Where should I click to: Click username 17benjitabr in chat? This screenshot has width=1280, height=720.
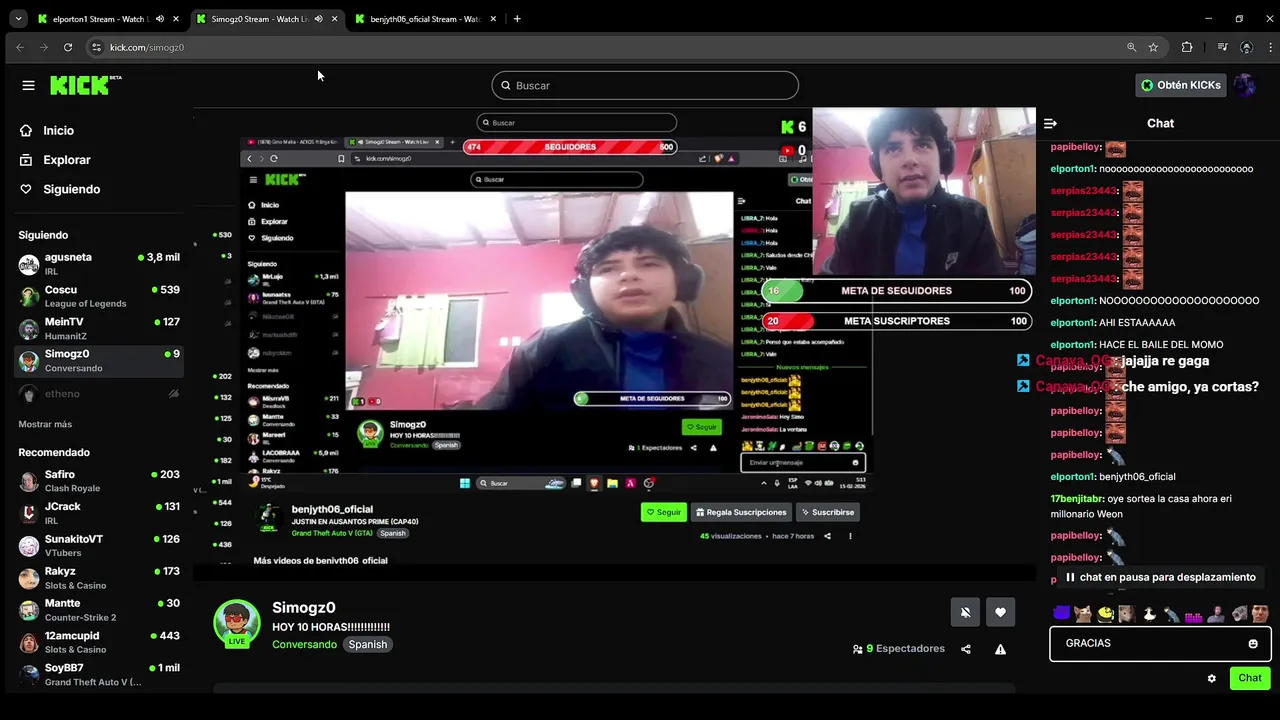(1075, 499)
